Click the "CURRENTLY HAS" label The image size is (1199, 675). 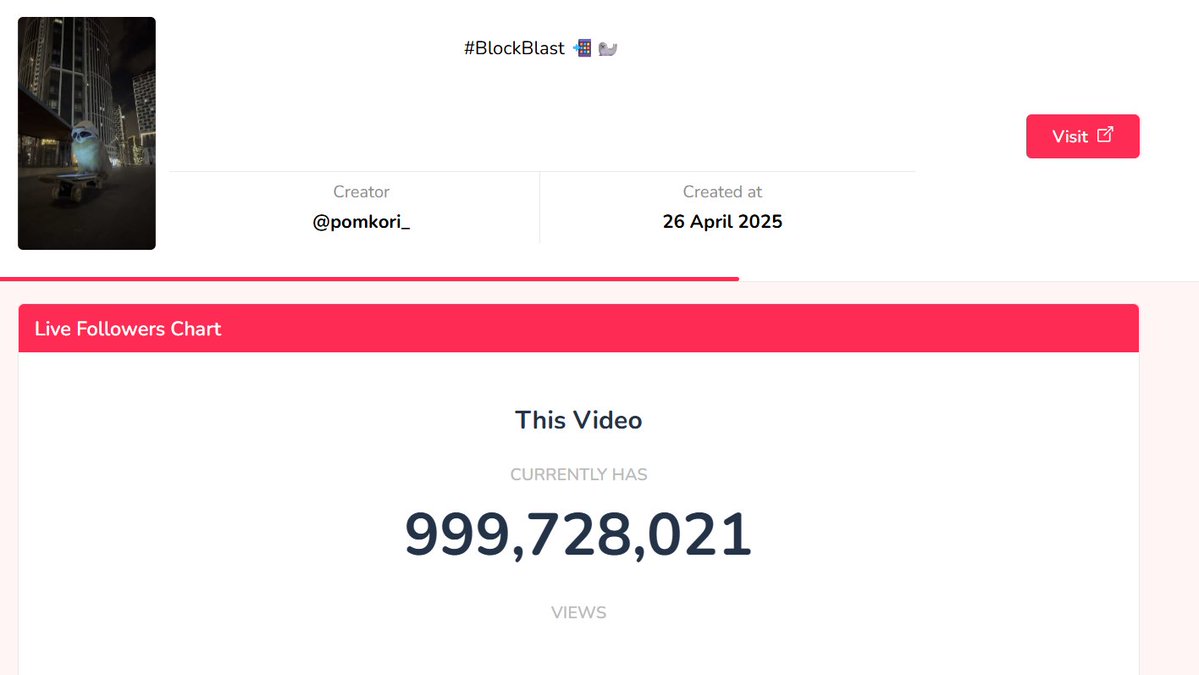point(578,475)
